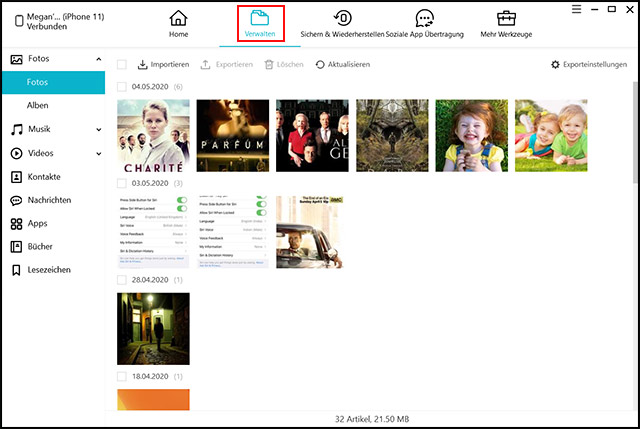Click the hamburger menu icon
Image resolution: width=640 pixels, height=429 pixels.
pyautogui.click(x=576, y=9)
